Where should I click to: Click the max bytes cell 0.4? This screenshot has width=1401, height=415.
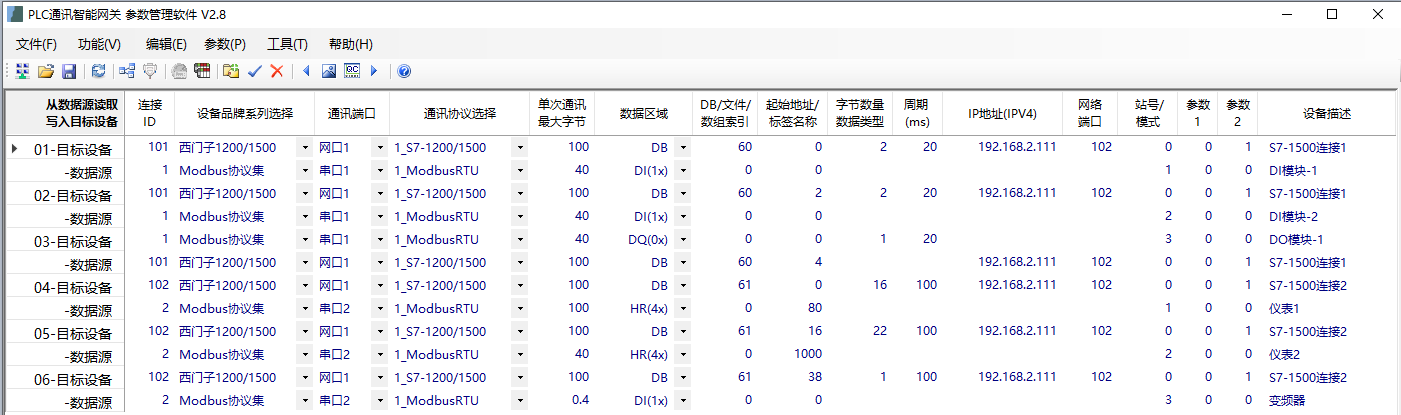[562, 400]
